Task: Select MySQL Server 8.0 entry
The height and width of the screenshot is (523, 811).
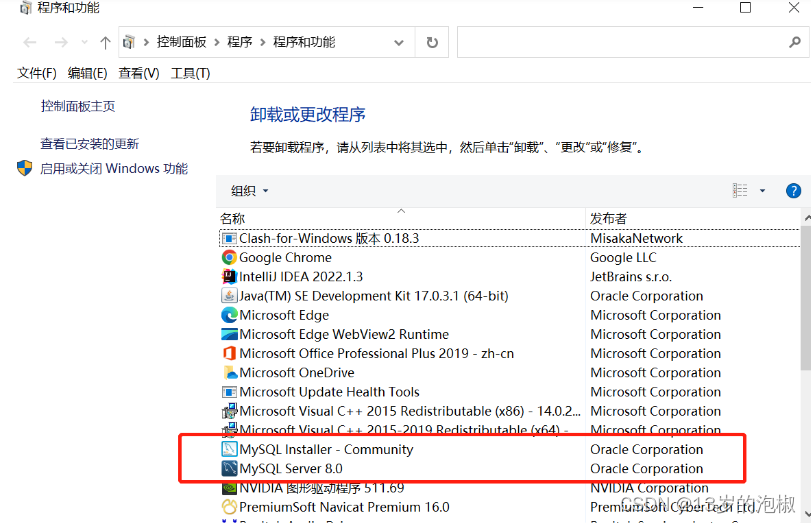Action: [291, 468]
